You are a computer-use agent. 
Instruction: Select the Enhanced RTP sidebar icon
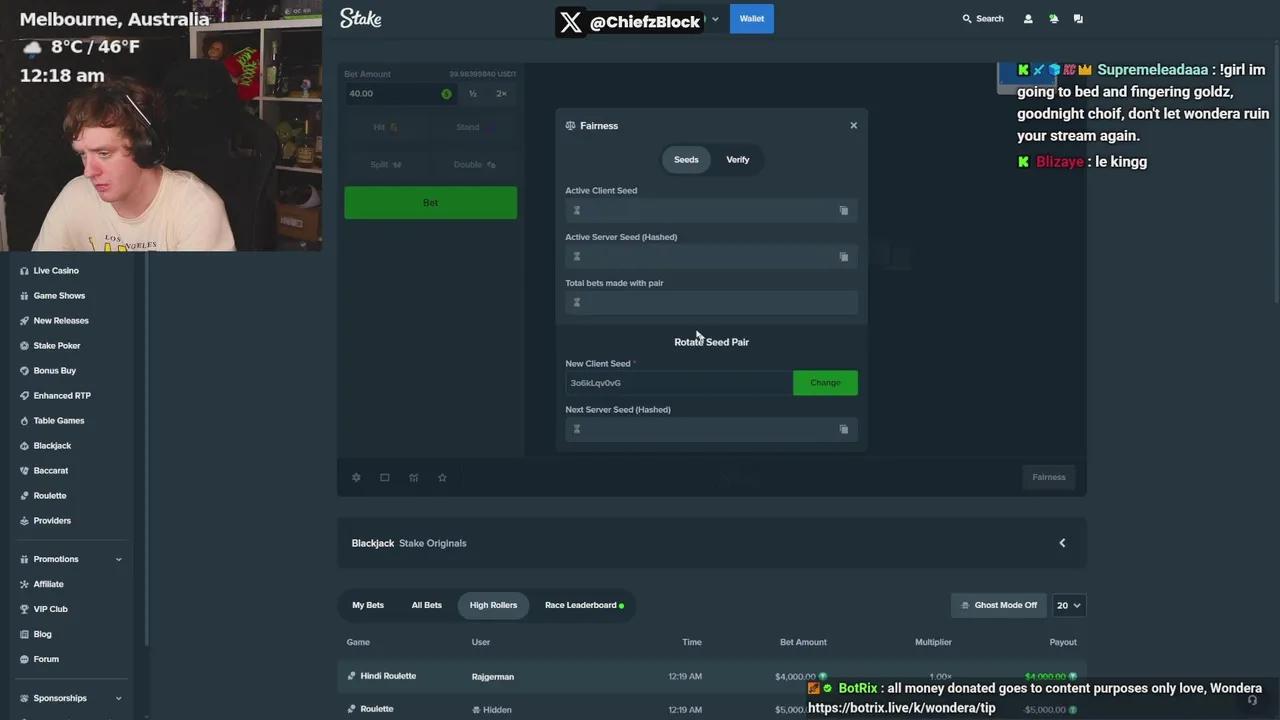coord(24,396)
